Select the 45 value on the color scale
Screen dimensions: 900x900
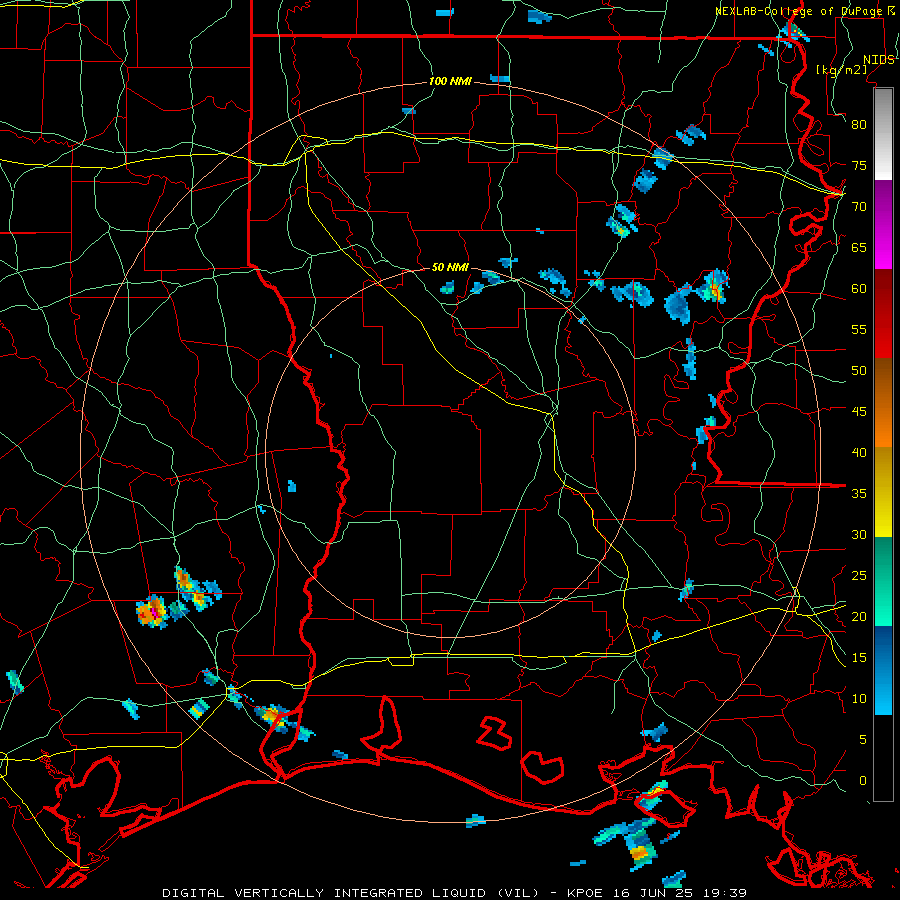pos(859,412)
